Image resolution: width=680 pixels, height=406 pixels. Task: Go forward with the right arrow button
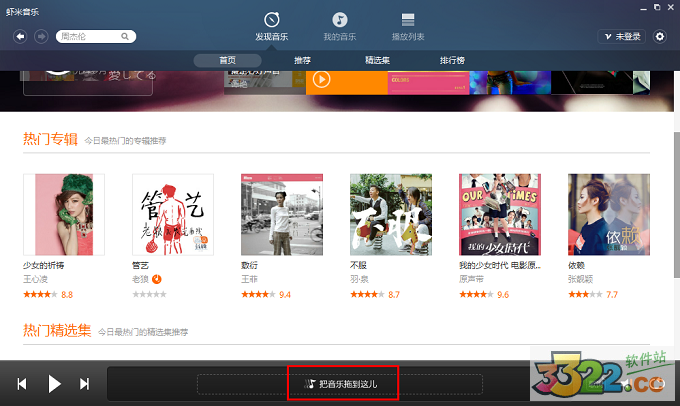tap(41, 36)
